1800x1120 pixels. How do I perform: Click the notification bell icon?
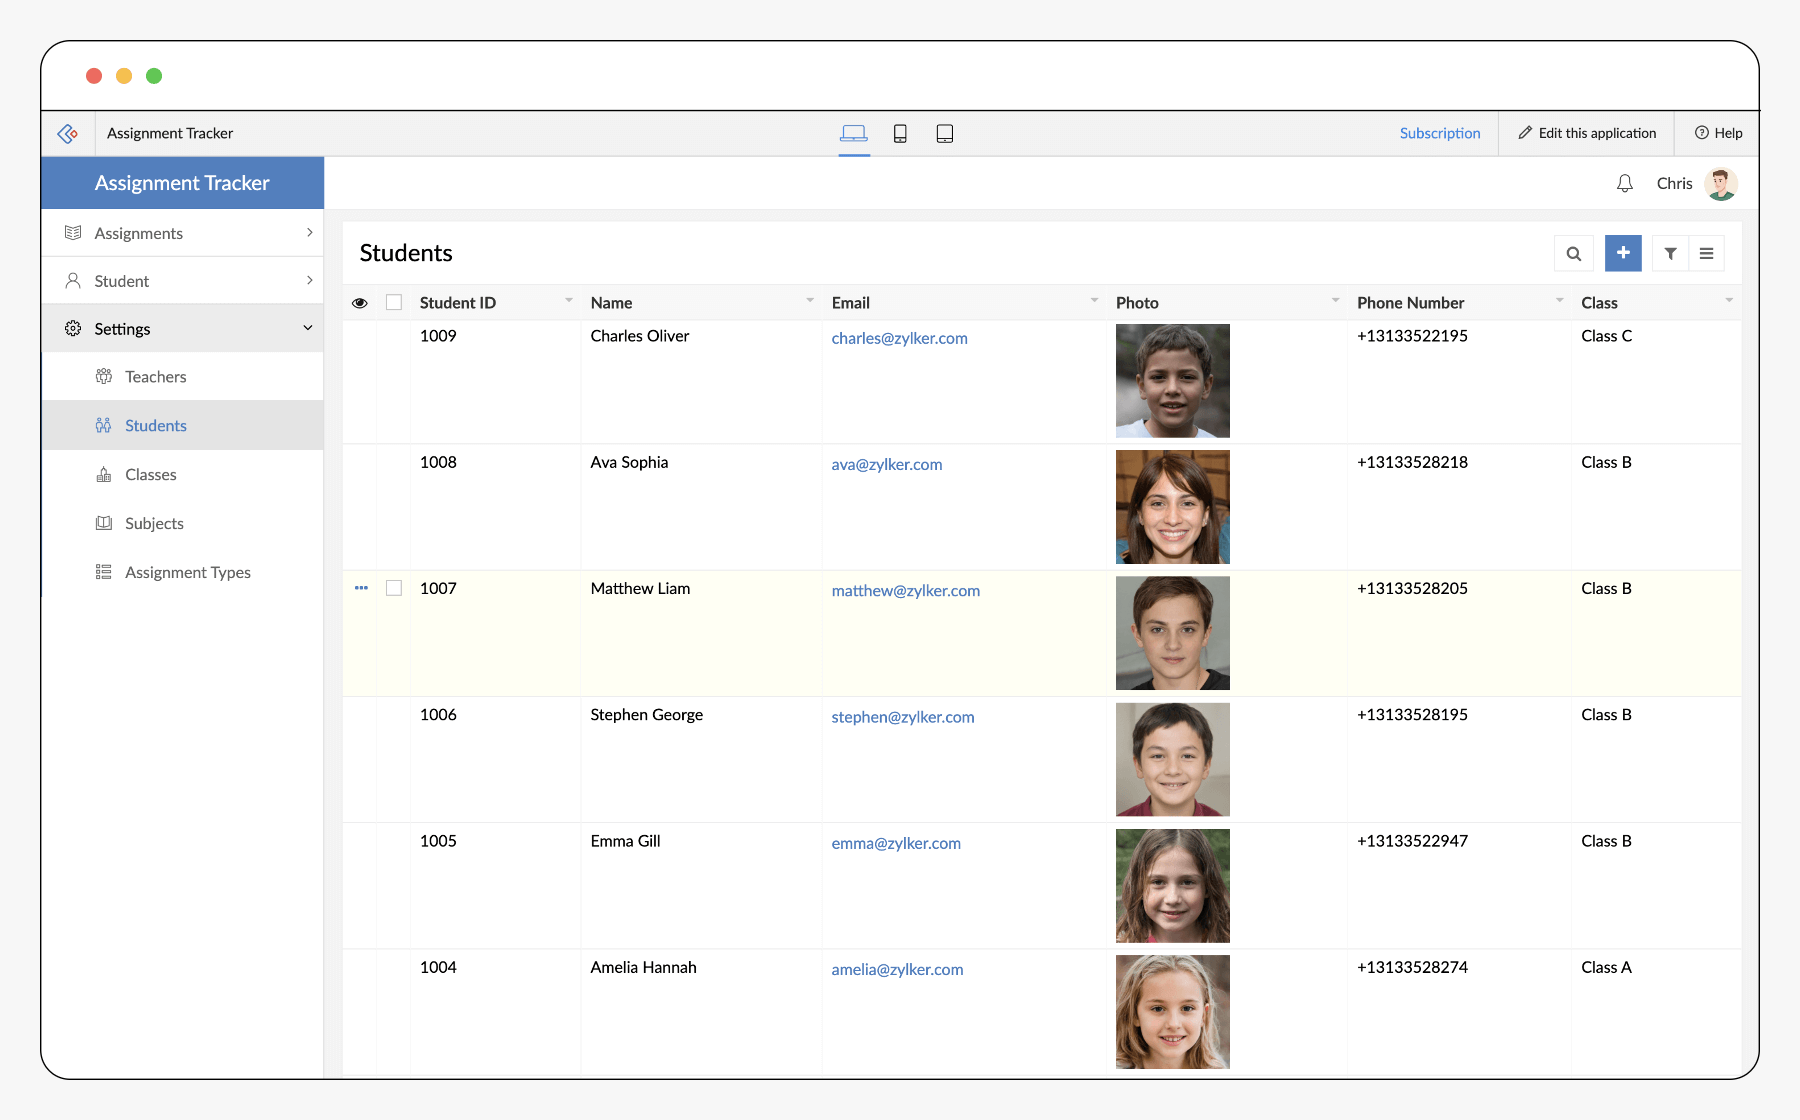point(1624,184)
